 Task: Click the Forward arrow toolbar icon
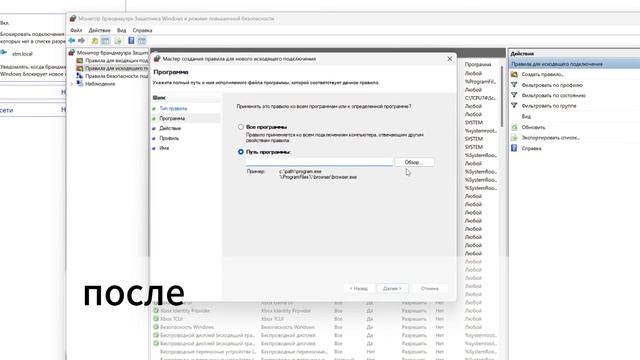click(82, 40)
